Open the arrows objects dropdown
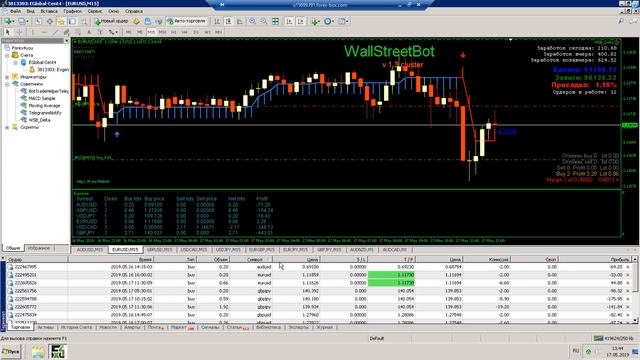The image size is (640, 360). 113,32
